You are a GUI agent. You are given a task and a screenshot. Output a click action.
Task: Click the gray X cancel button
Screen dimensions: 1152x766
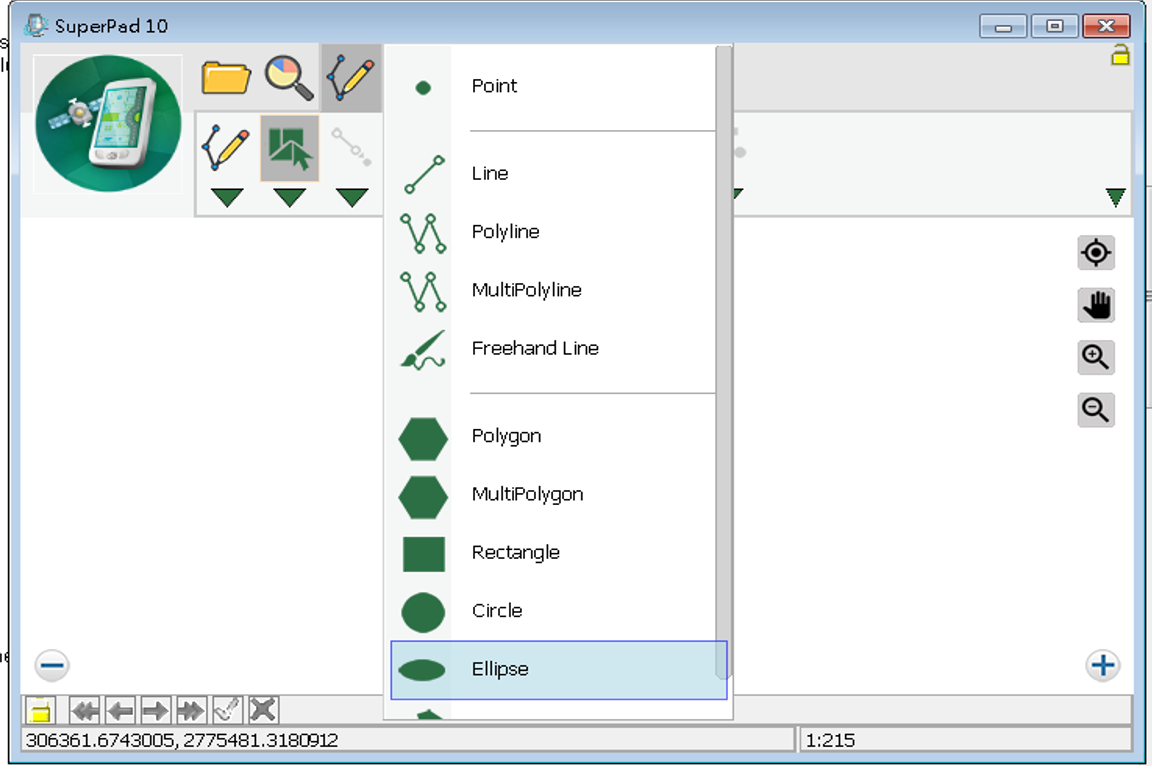tap(263, 711)
